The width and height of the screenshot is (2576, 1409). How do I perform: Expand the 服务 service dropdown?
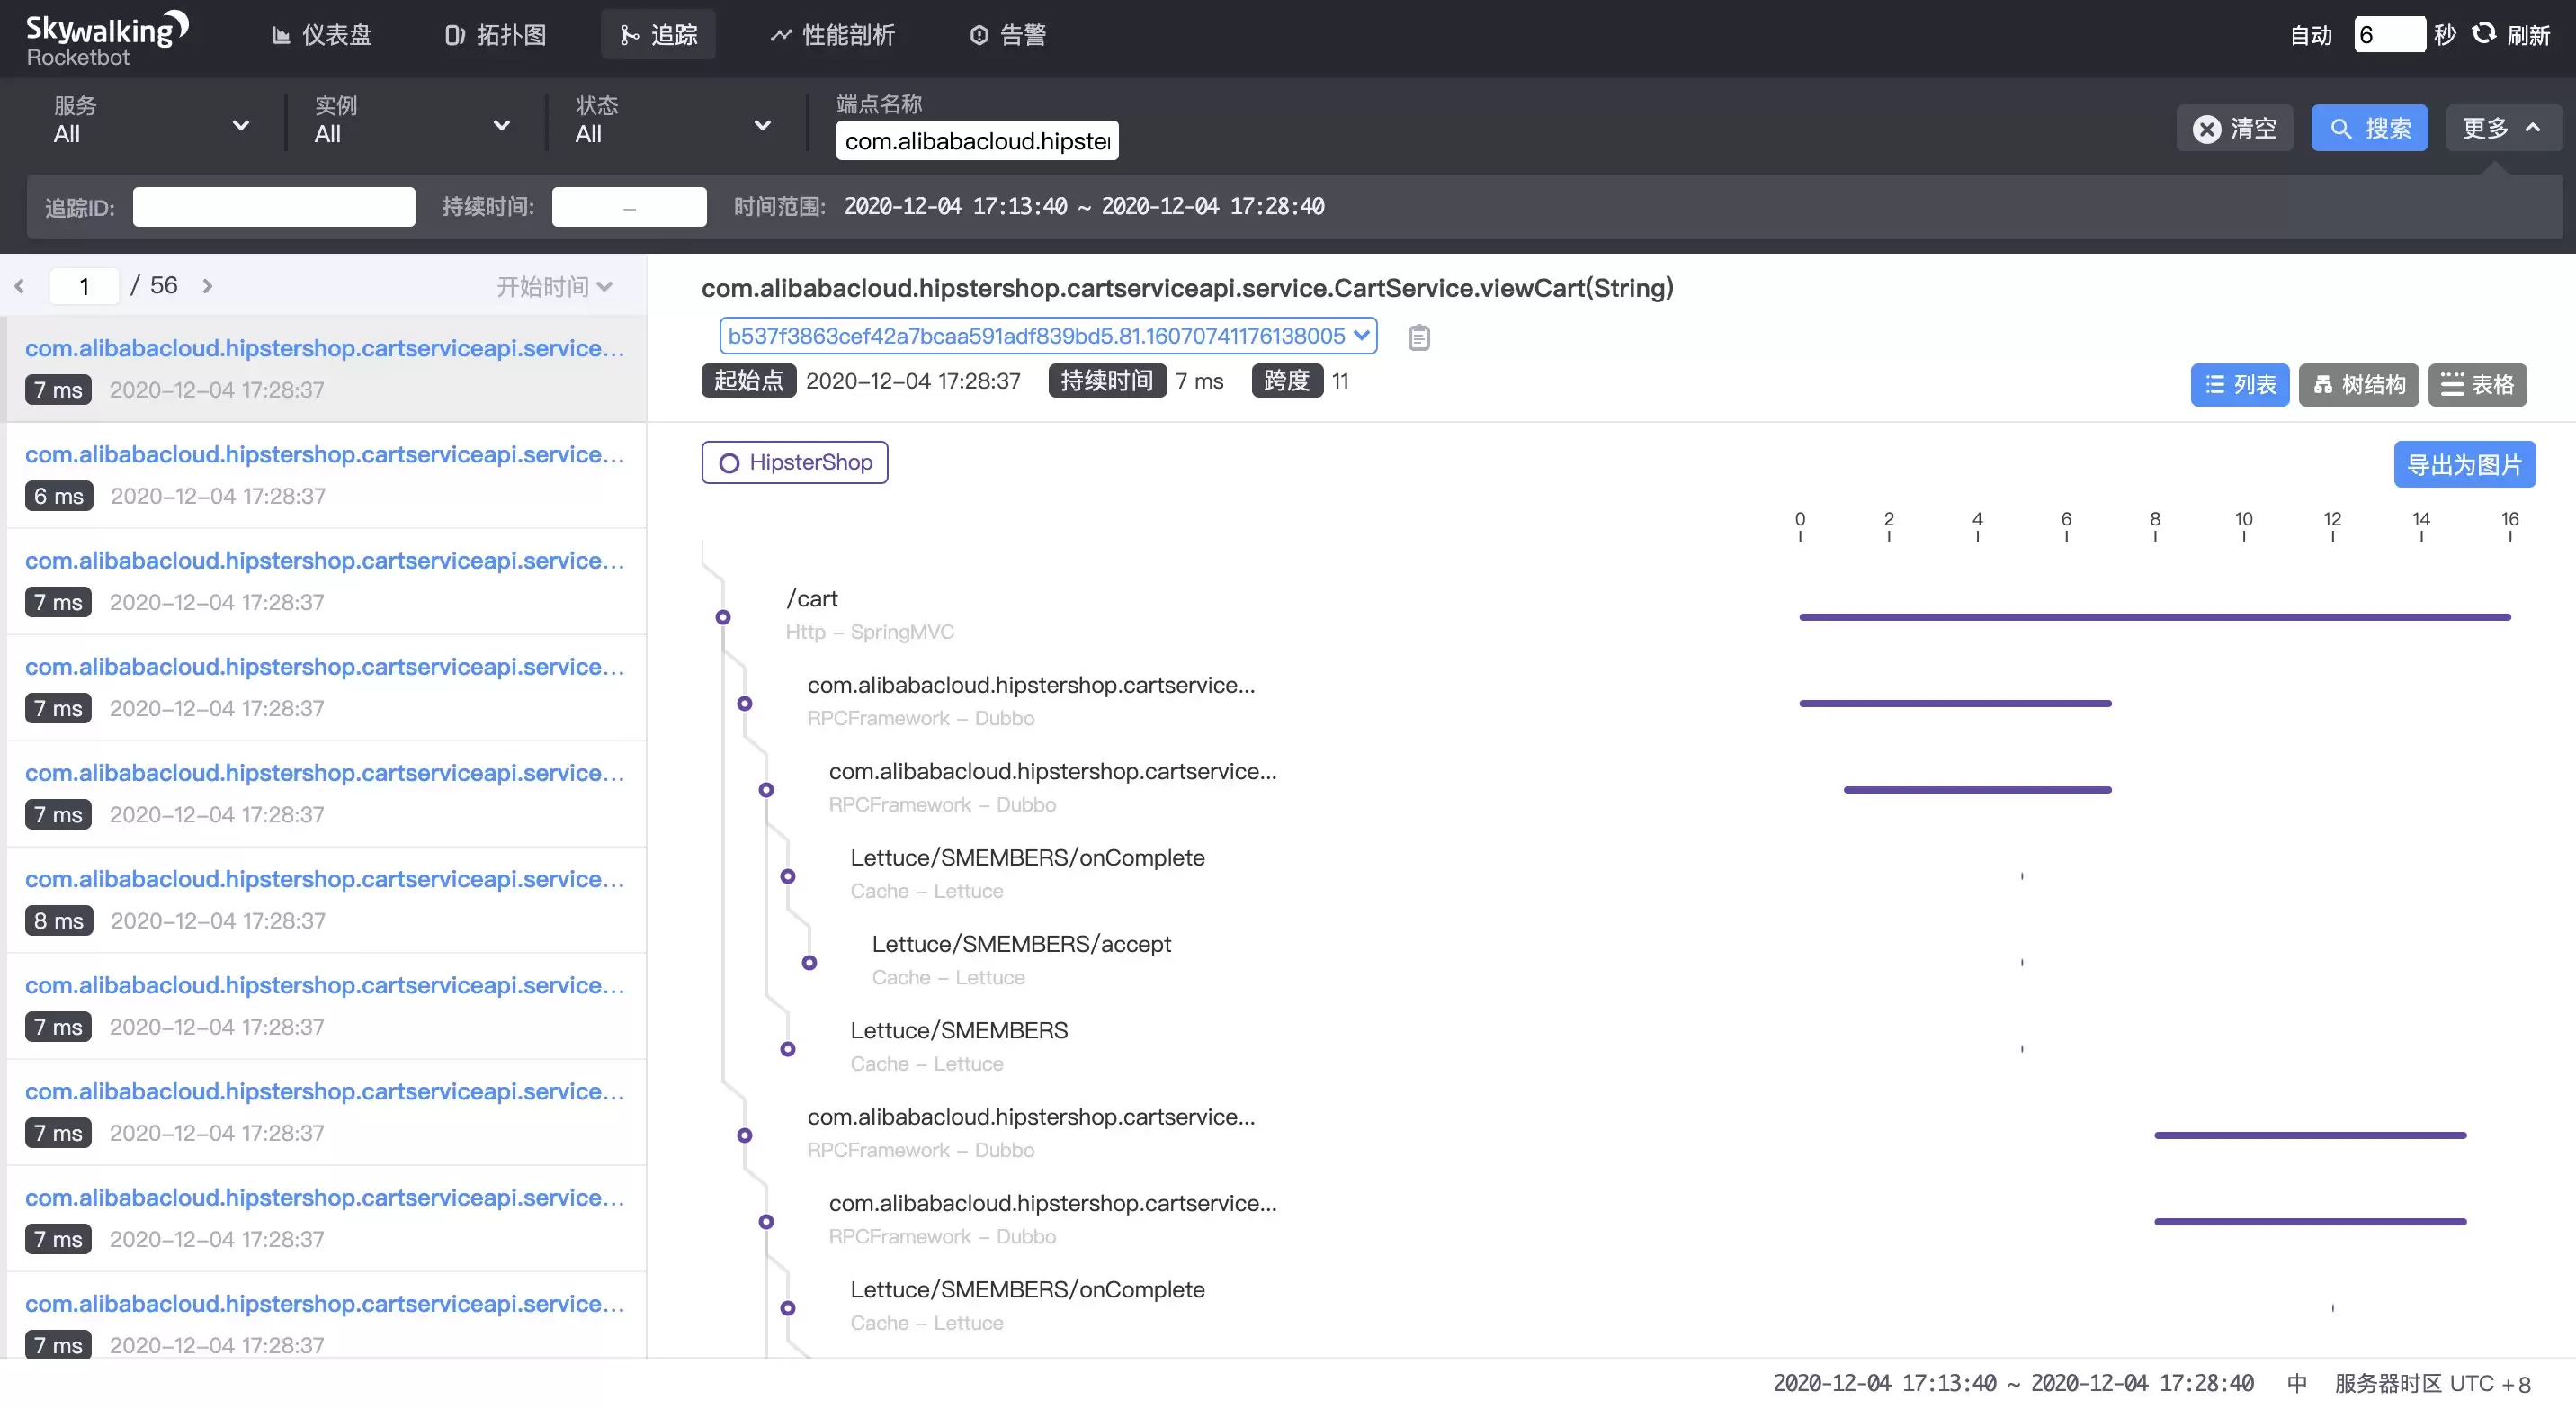(150, 121)
